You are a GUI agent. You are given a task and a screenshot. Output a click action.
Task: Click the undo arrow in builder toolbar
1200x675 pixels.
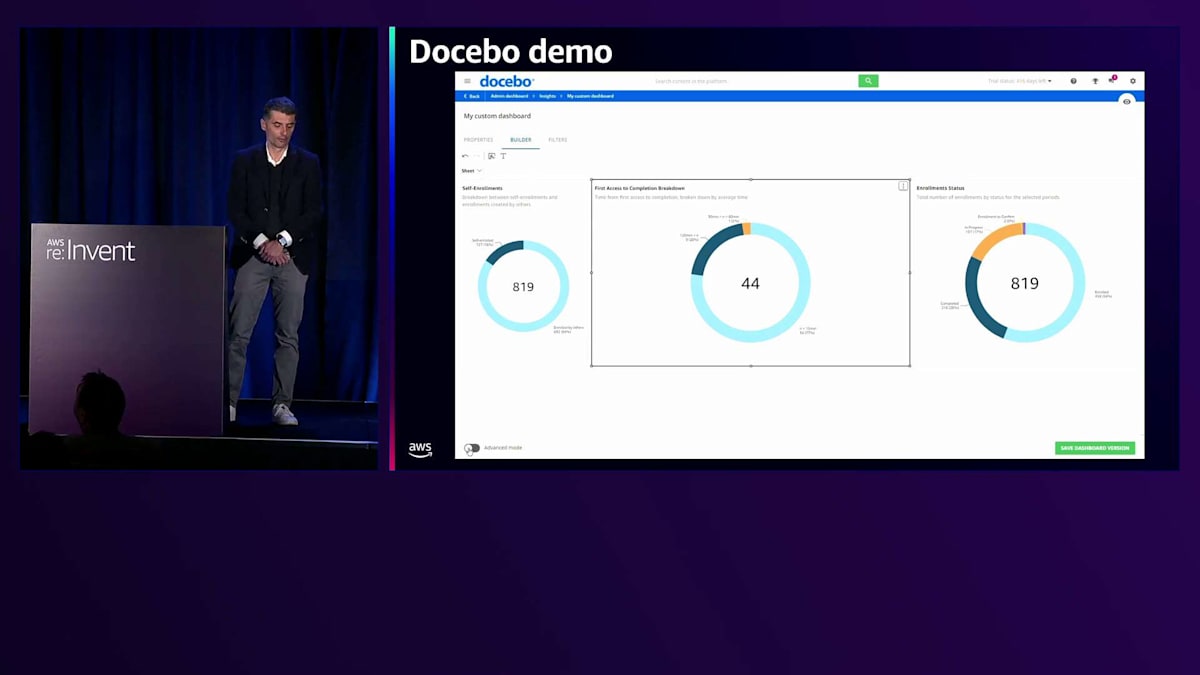tap(465, 156)
